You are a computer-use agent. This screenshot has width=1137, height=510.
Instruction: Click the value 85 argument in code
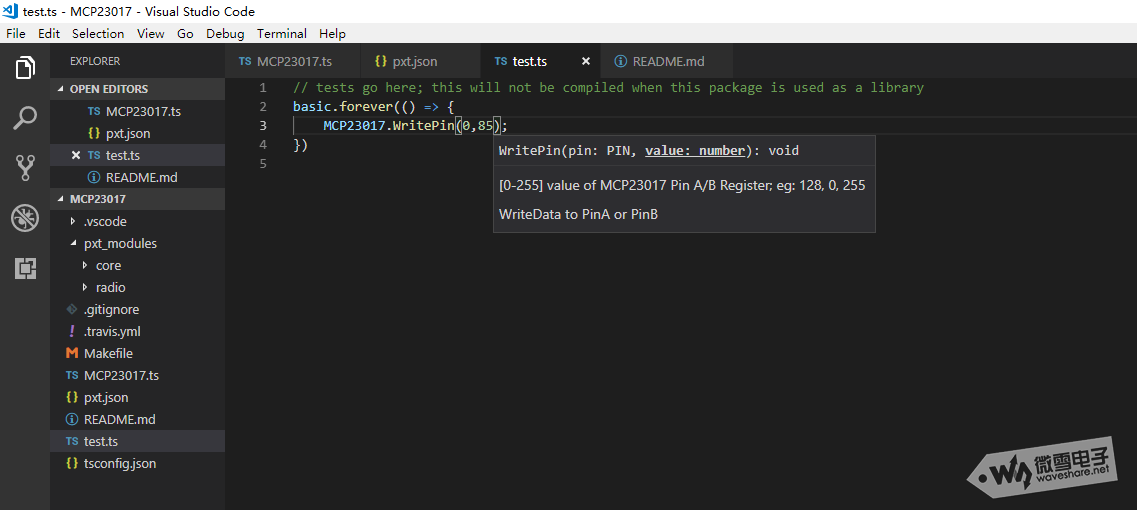pos(485,126)
